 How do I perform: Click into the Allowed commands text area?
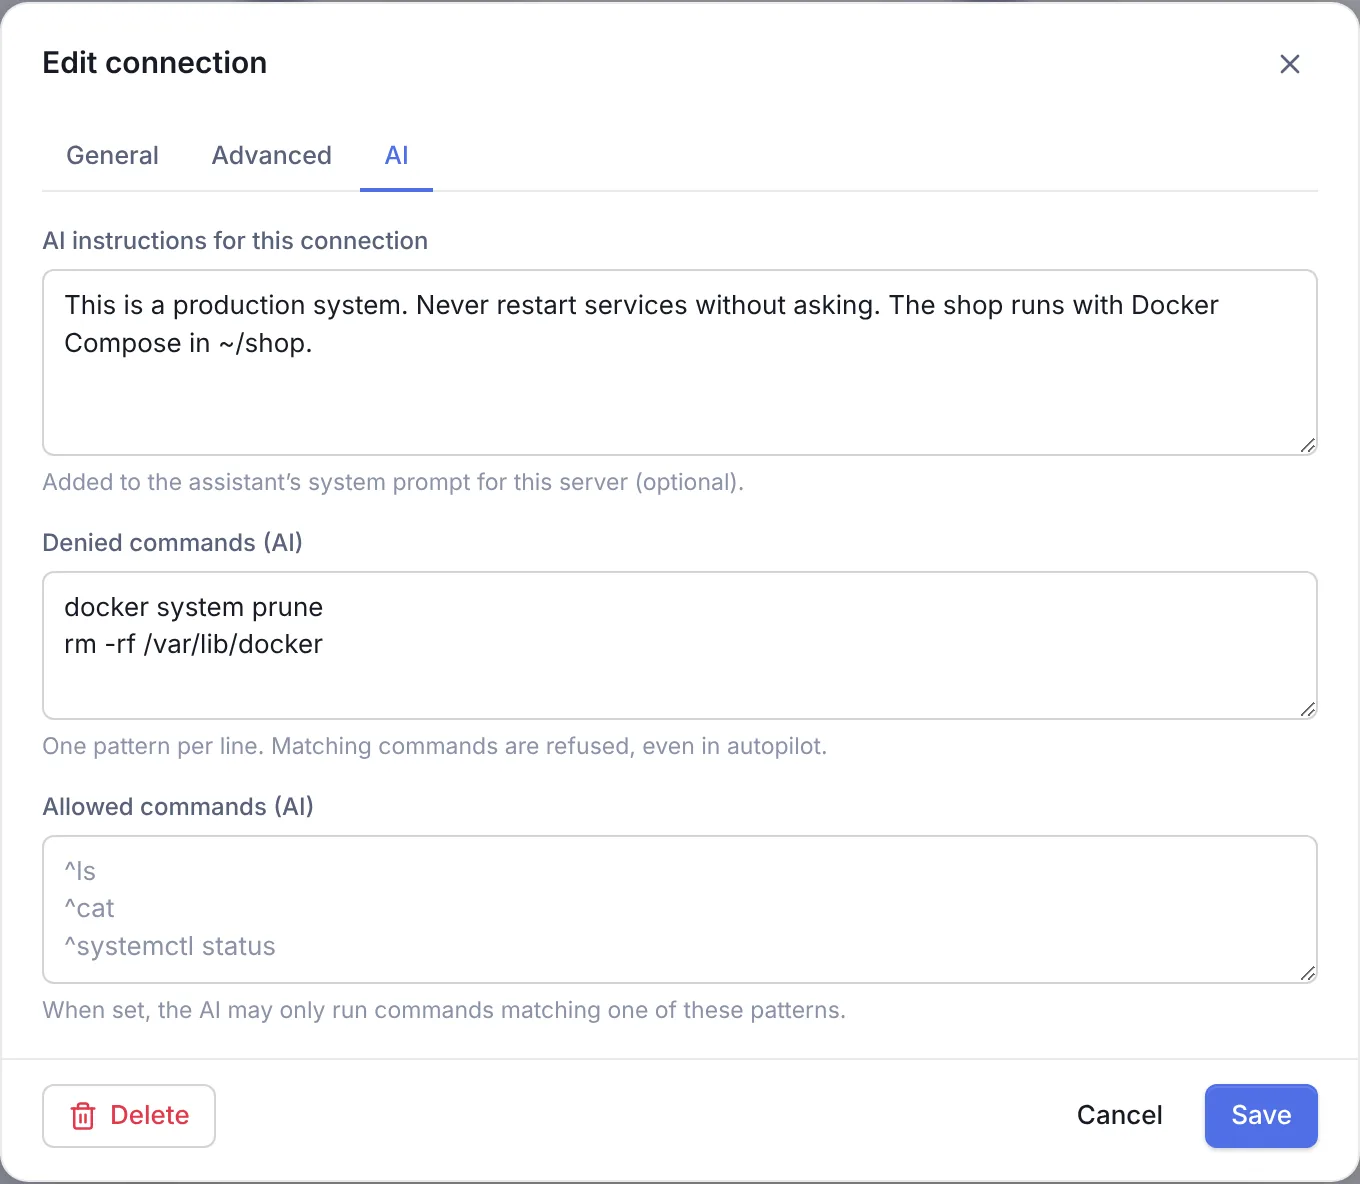tap(680, 909)
